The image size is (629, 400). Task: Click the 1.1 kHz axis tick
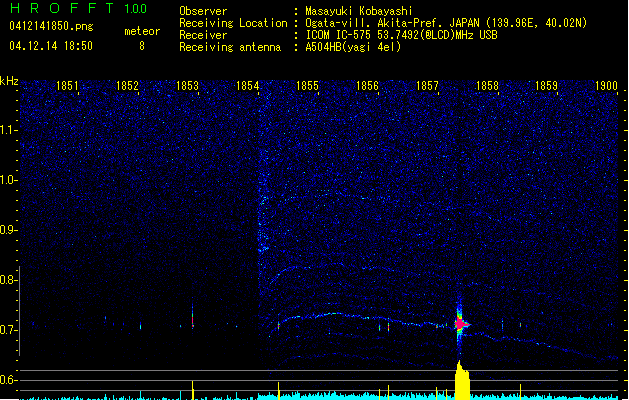[x=8, y=130]
